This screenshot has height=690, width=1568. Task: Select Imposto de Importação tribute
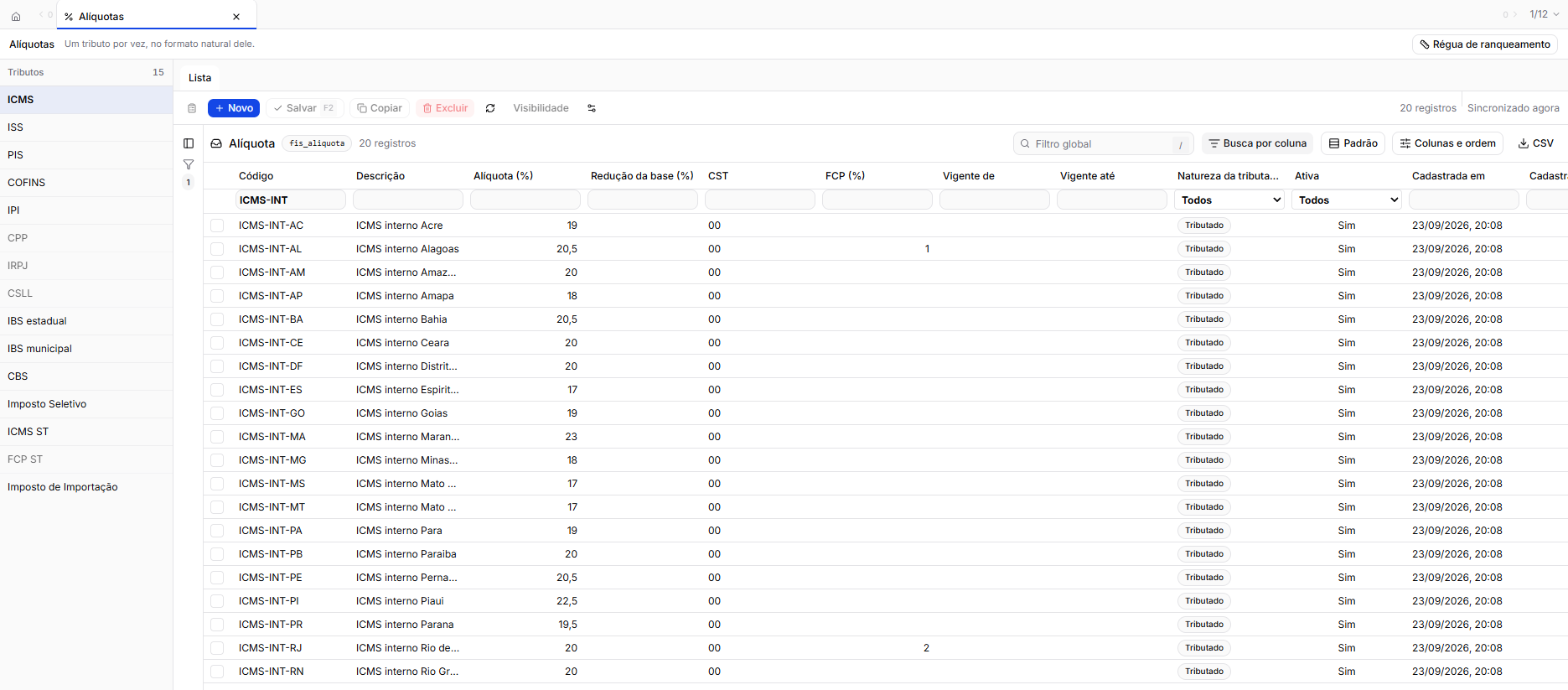86,487
